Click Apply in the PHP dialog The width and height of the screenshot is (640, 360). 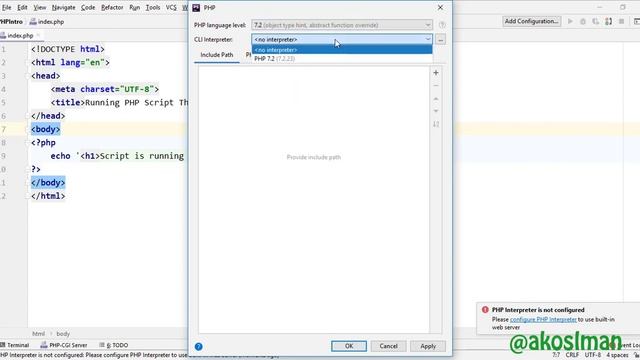pyautogui.click(x=428, y=346)
